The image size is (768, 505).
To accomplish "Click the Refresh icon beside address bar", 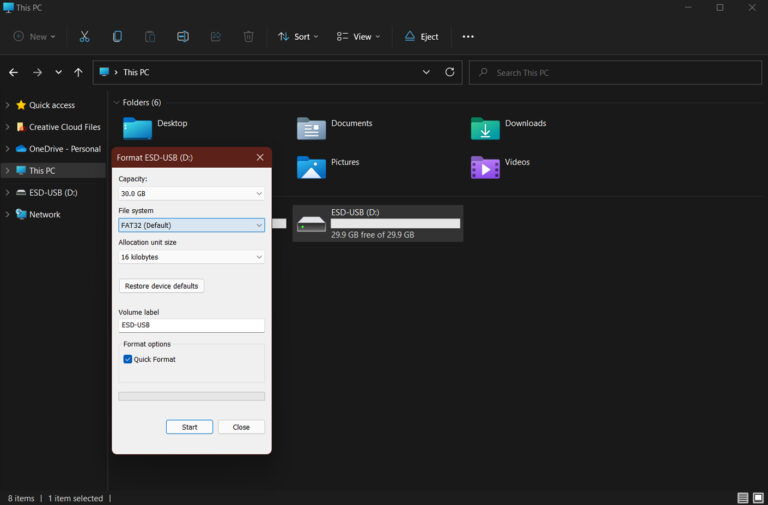I will pyautogui.click(x=450, y=72).
